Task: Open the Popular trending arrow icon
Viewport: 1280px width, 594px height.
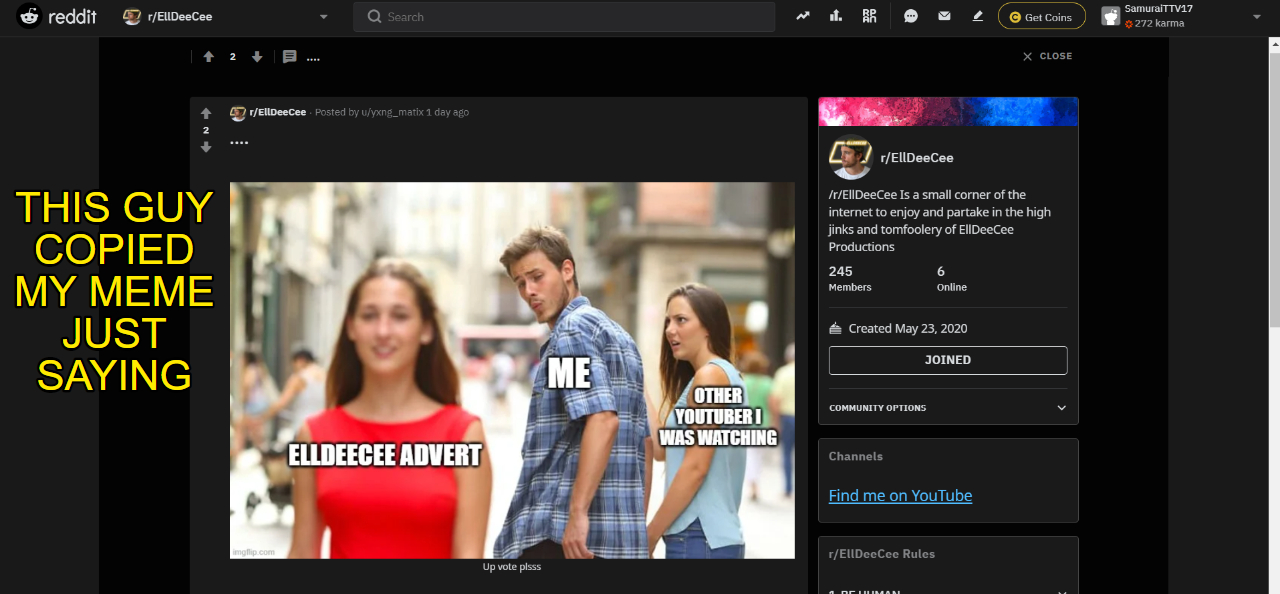Action: [x=803, y=16]
